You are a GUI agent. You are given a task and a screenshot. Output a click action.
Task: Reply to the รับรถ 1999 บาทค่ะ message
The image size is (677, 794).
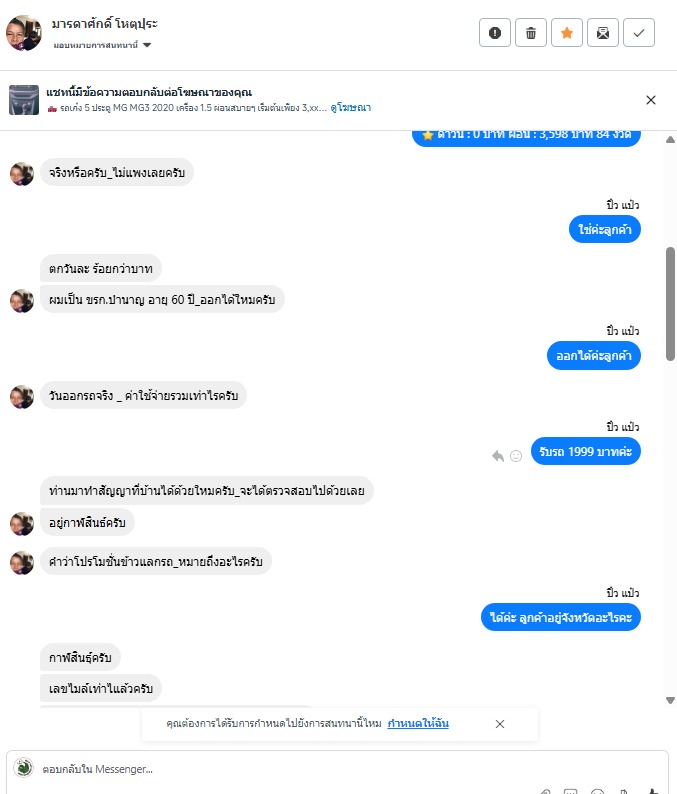coord(498,456)
